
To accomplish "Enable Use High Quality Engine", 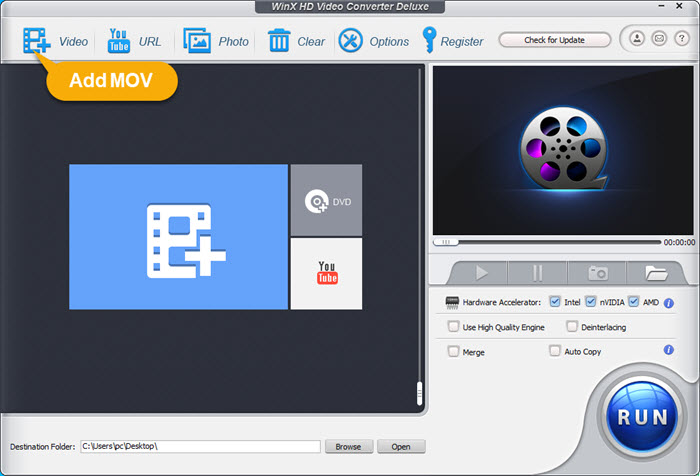I will [453, 326].
